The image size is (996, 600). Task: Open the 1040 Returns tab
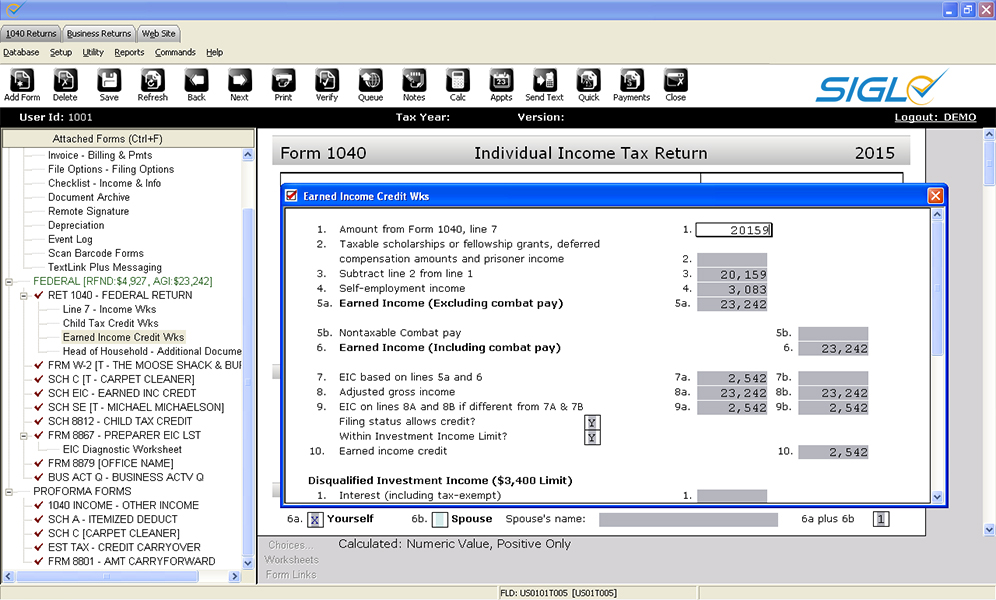click(30, 34)
